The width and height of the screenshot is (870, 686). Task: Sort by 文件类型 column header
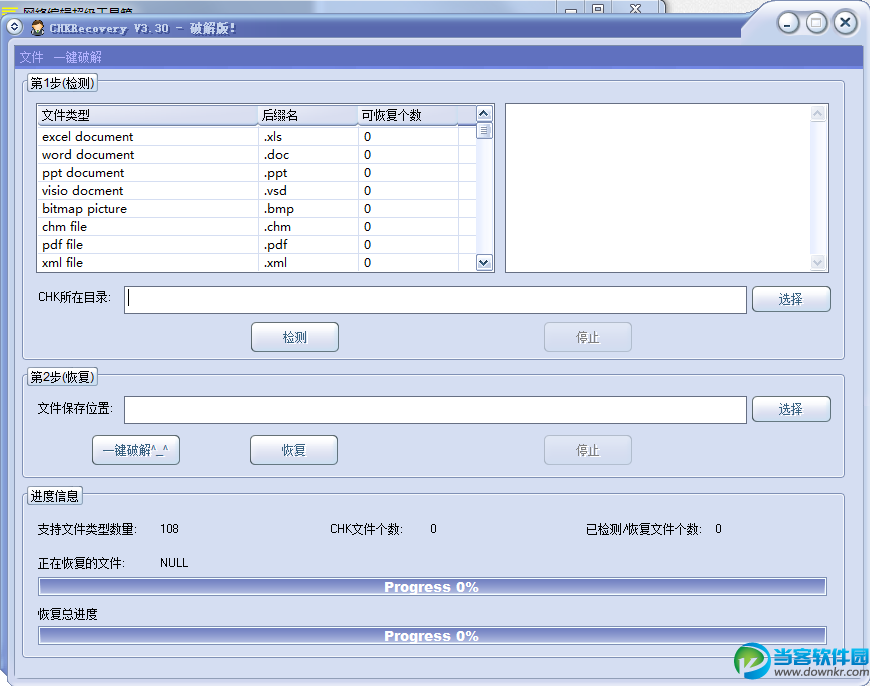pyautogui.click(x=148, y=115)
